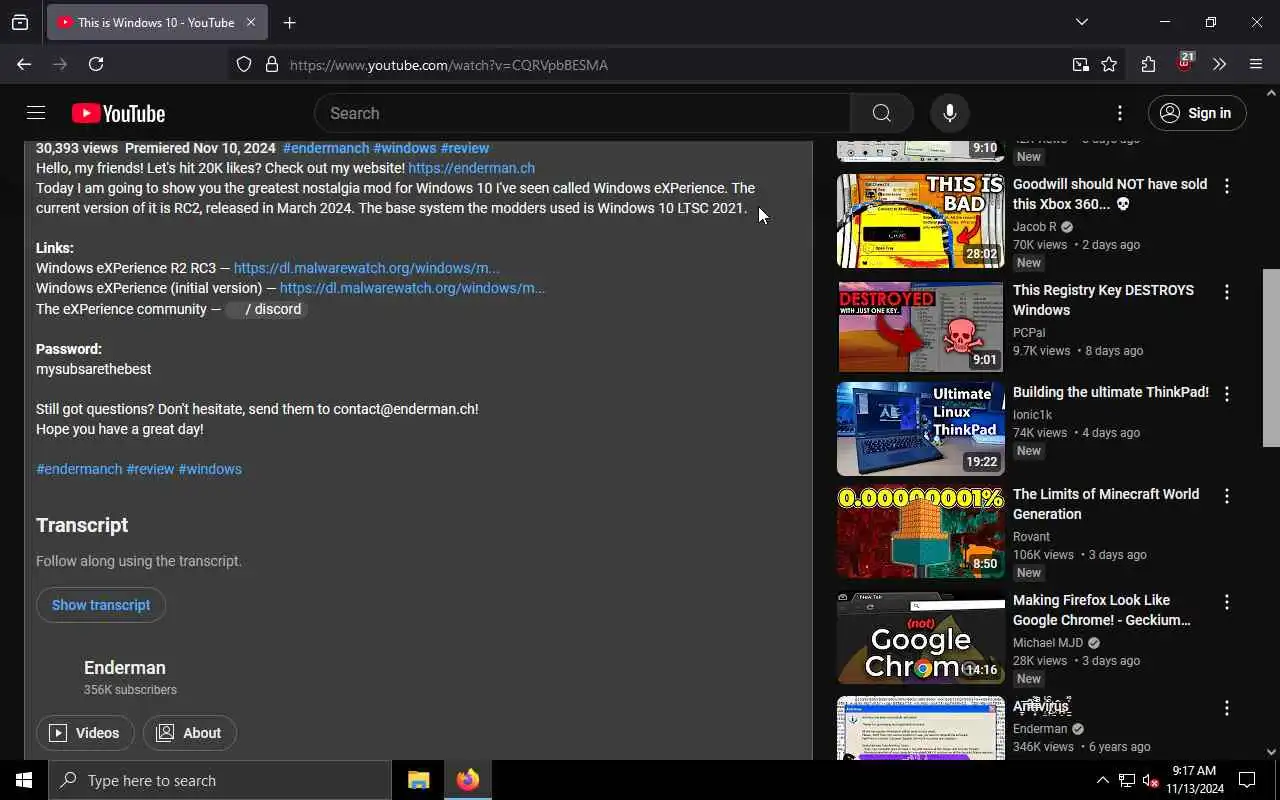Open File Explorer from the taskbar
The image size is (1280, 800).
pyautogui.click(x=418, y=780)
